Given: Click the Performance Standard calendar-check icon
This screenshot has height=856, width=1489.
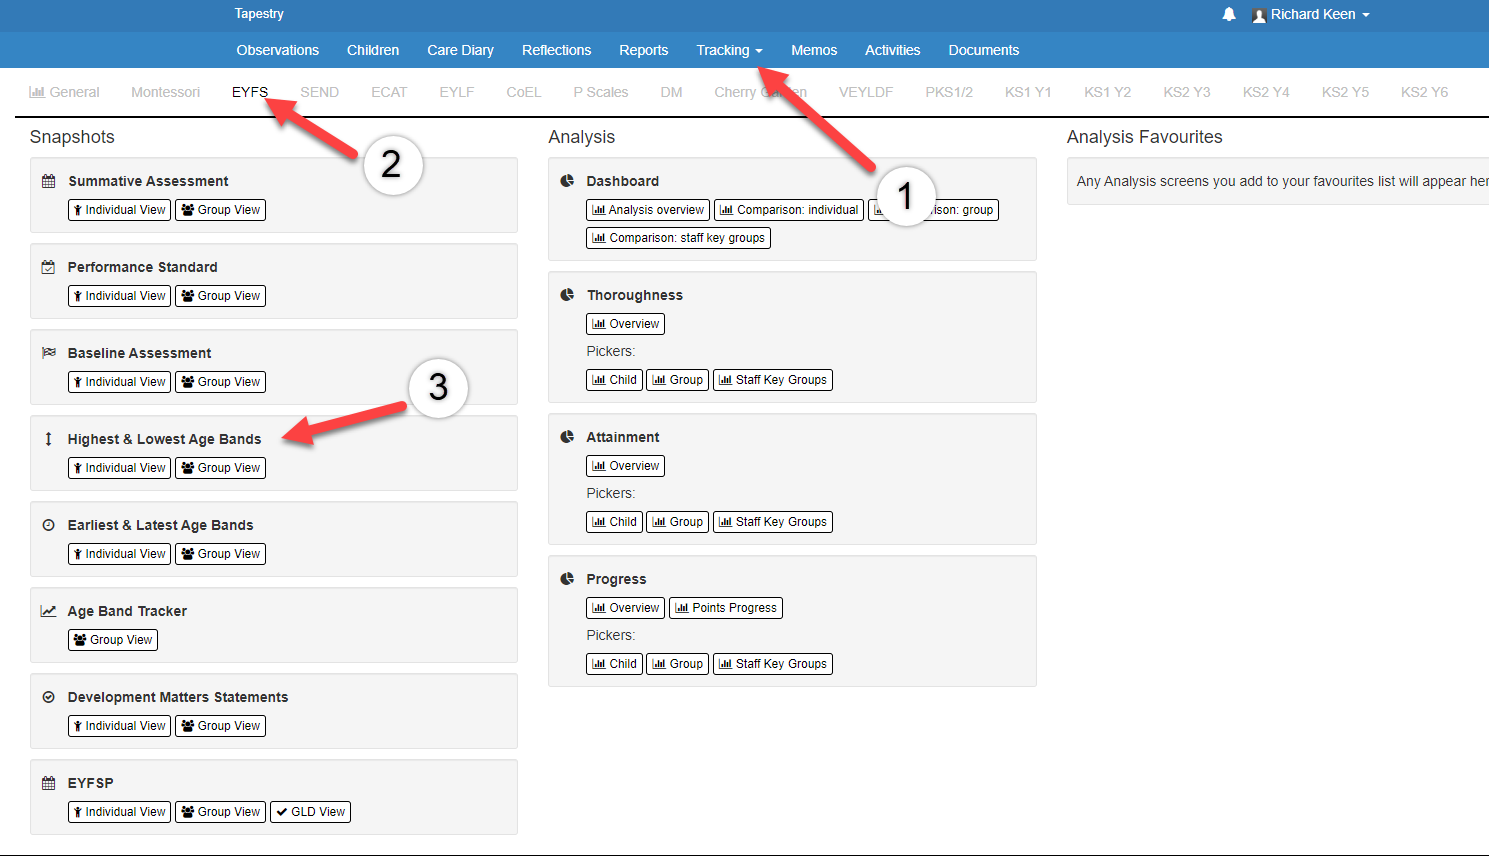Looking at the screenshot, I should pos(48,267).
